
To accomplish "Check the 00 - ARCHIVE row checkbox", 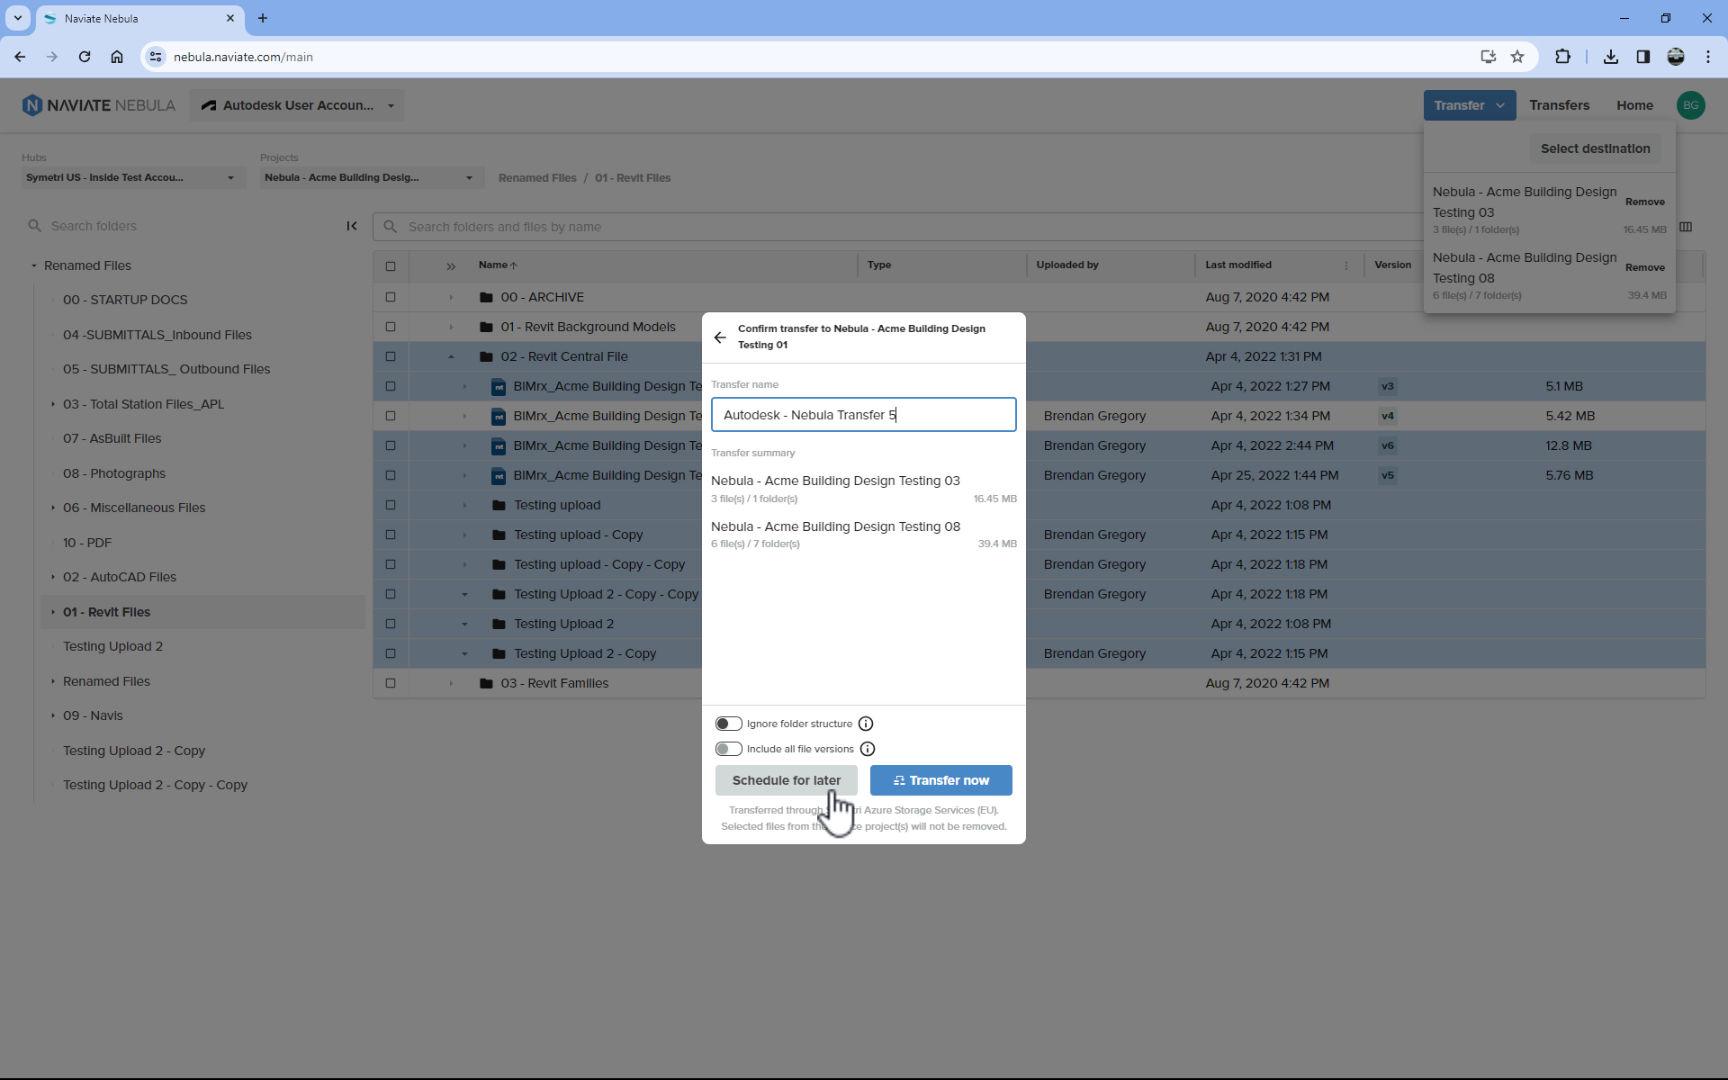I will pyautogui.click(x=390, y=298).
